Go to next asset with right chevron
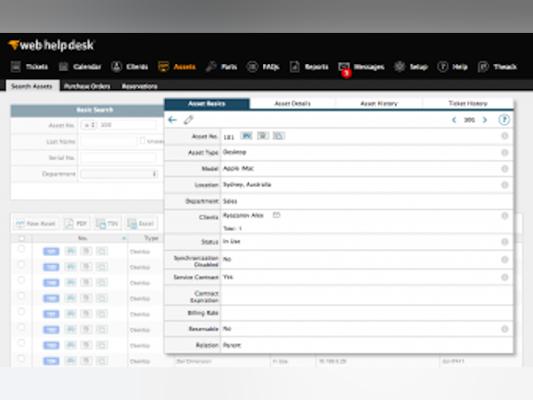Image resolution: width=533 pixels, height=400 pixels. tap(485, 120)
